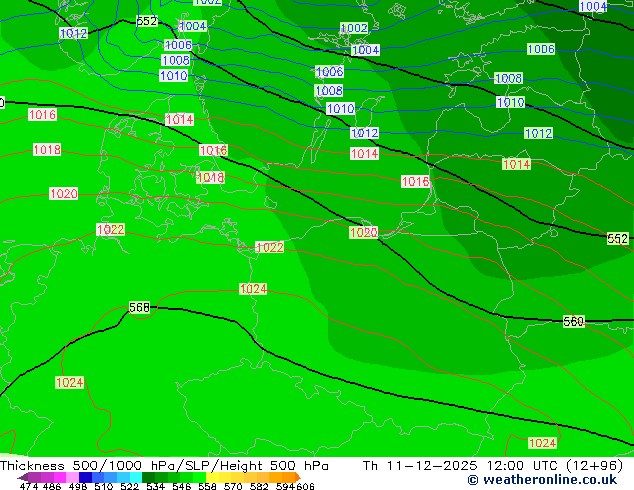Viewport: 634px width, 490px height.
Task: Click the 522 legend value
Action: 129,486
